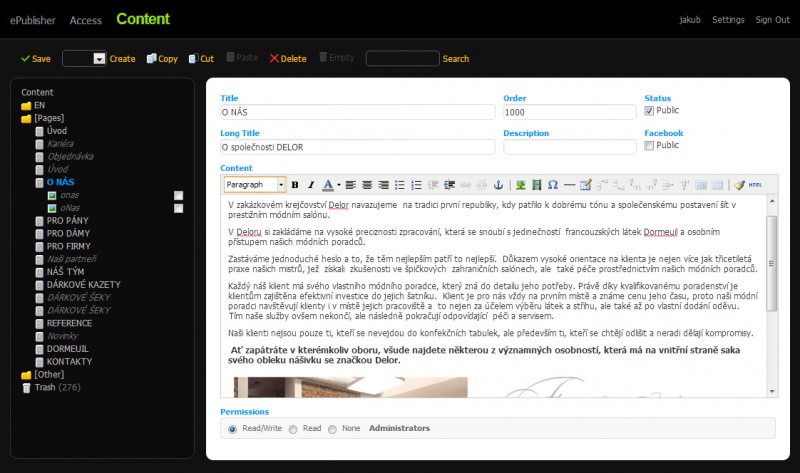Viewport: 800px width, 473px height.
Task: Open the Create type dropdown
Action: pyautogui.click(x=99, y=59)
